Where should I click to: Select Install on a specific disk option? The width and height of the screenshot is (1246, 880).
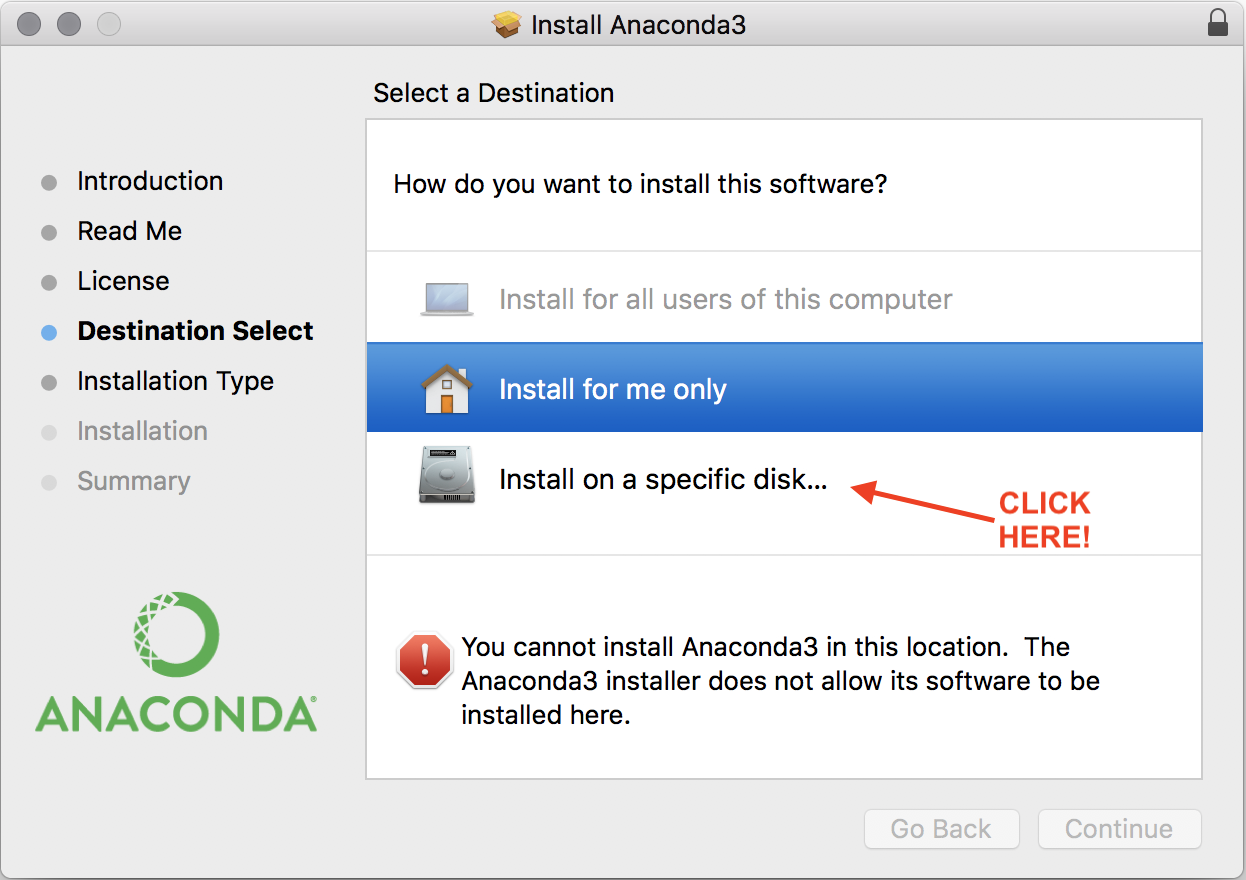point(663,479)
